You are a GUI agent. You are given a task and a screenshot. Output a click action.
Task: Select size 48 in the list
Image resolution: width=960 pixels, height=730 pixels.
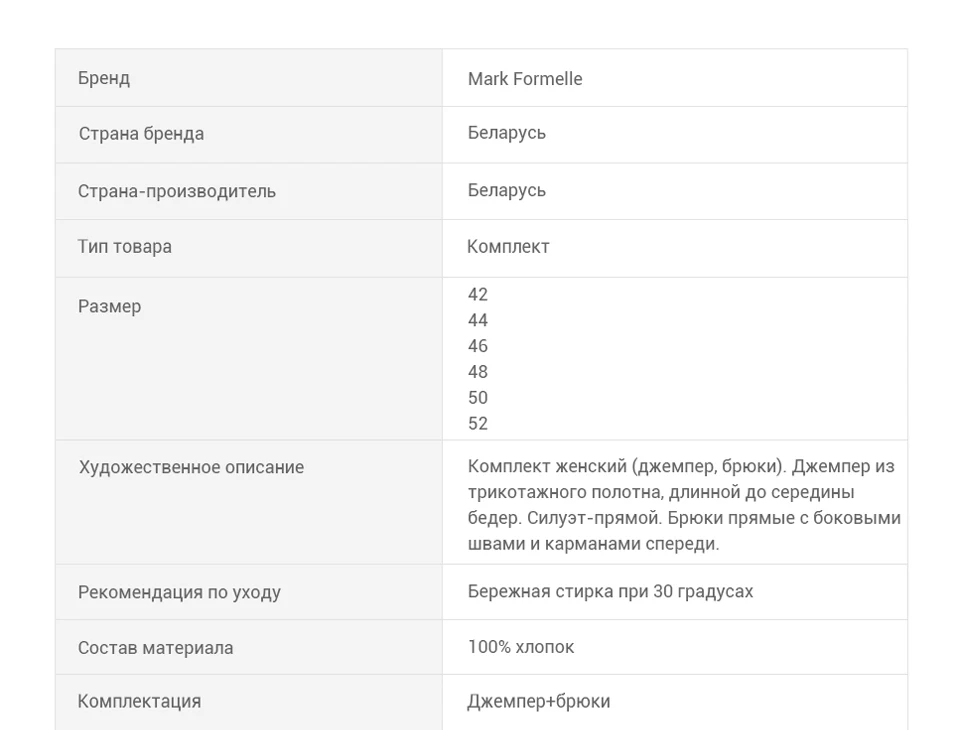478,372
